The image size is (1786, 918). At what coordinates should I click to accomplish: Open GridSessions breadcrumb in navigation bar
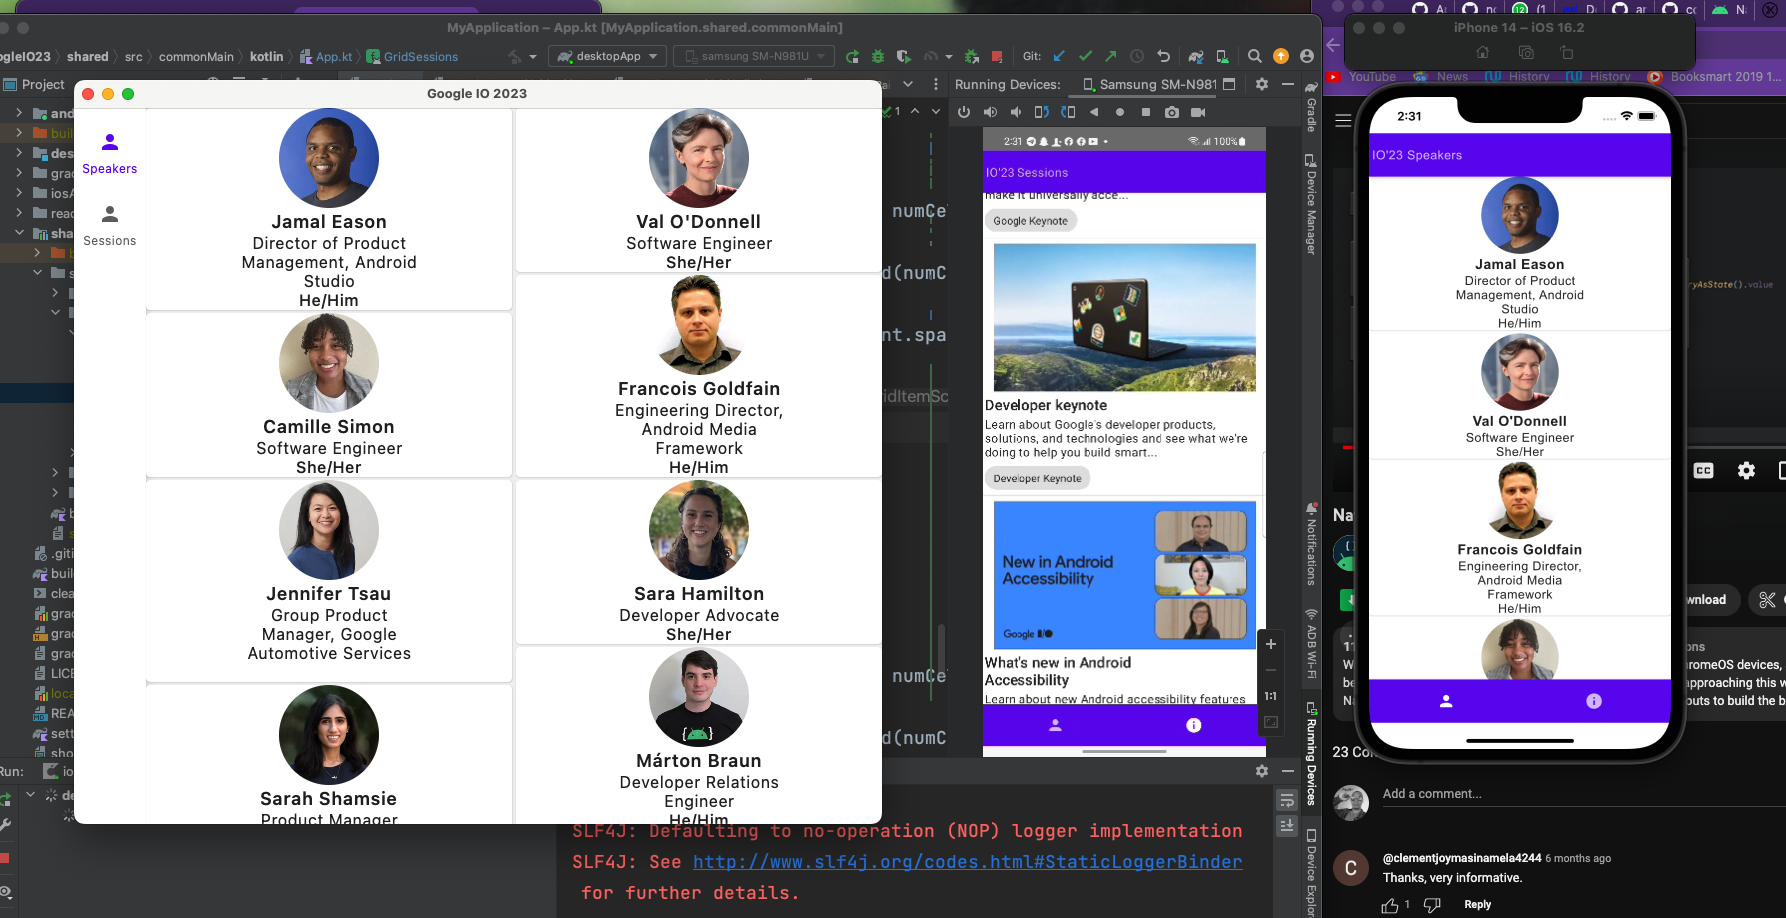click(412, 57)
